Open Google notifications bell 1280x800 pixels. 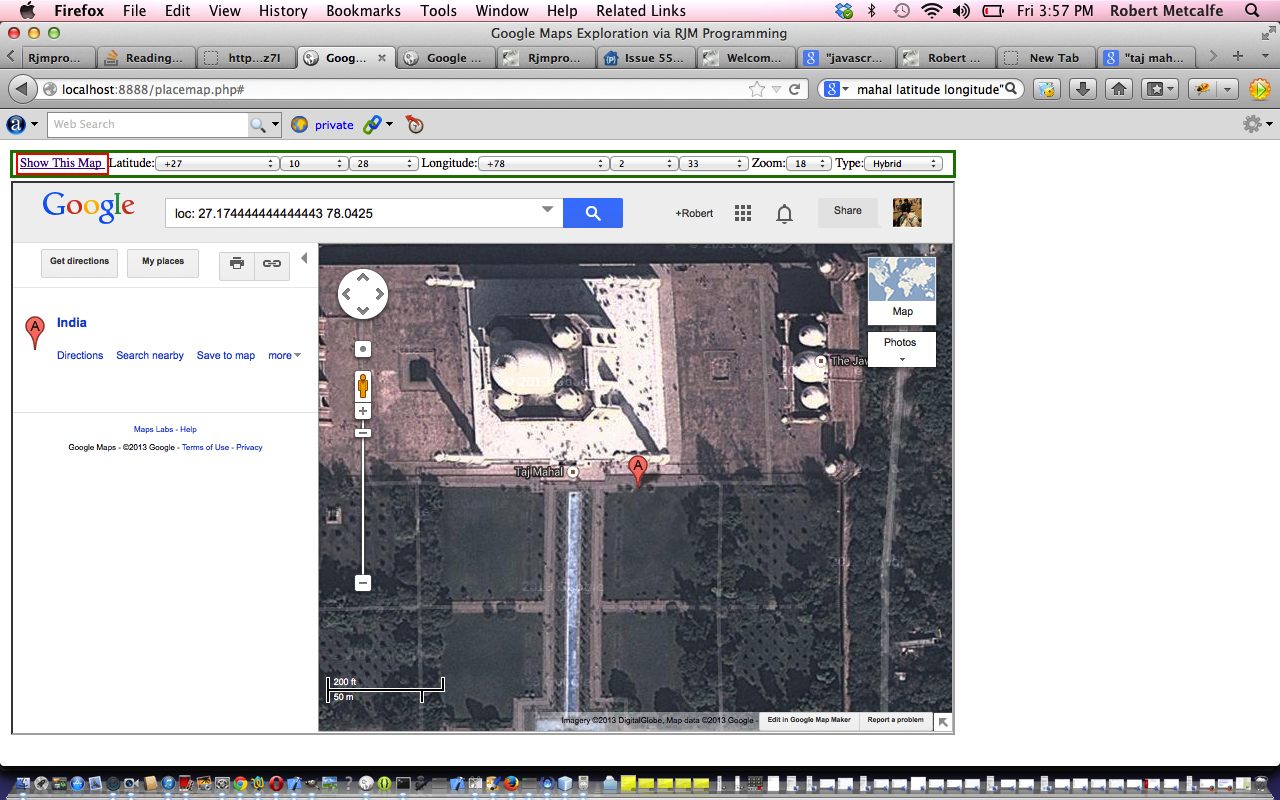[785, 213]
